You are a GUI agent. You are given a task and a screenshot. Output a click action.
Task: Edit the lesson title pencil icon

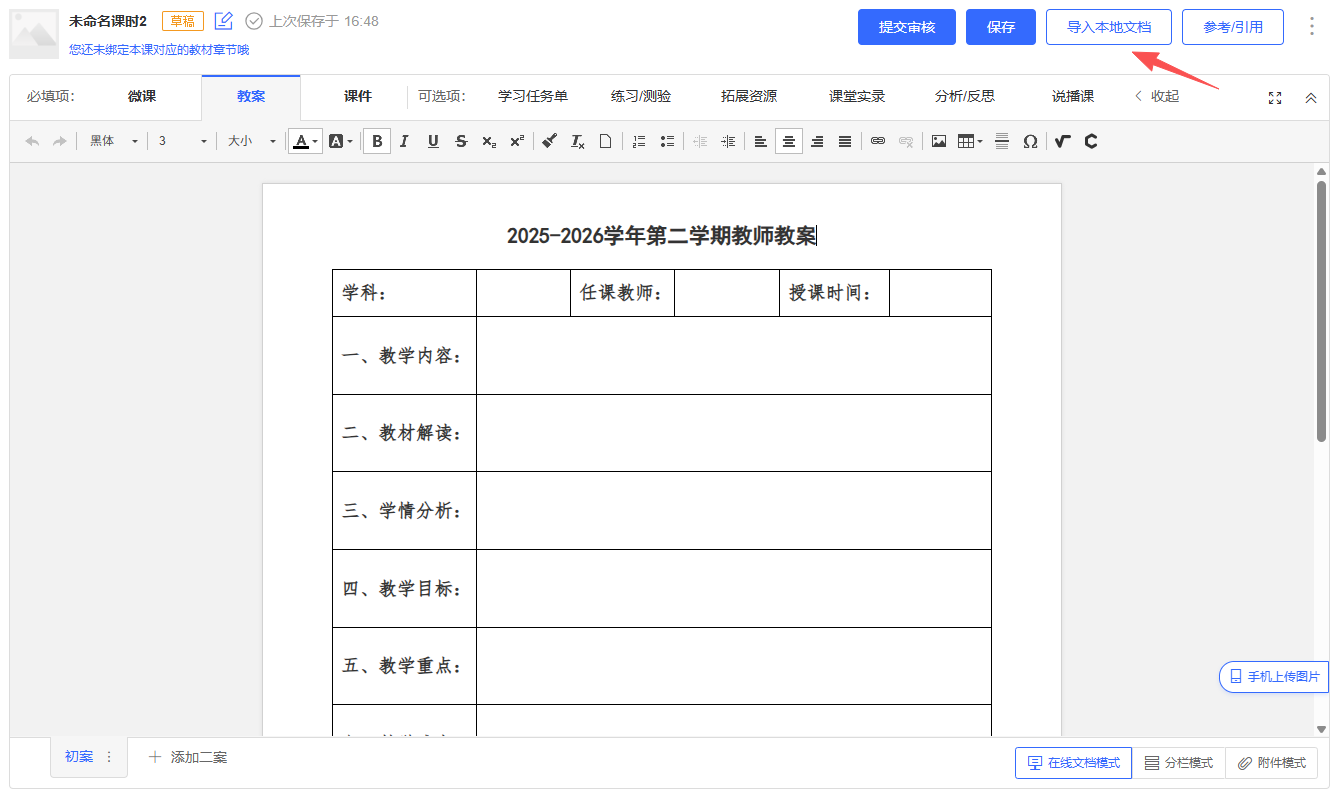(x=224, y=21)
